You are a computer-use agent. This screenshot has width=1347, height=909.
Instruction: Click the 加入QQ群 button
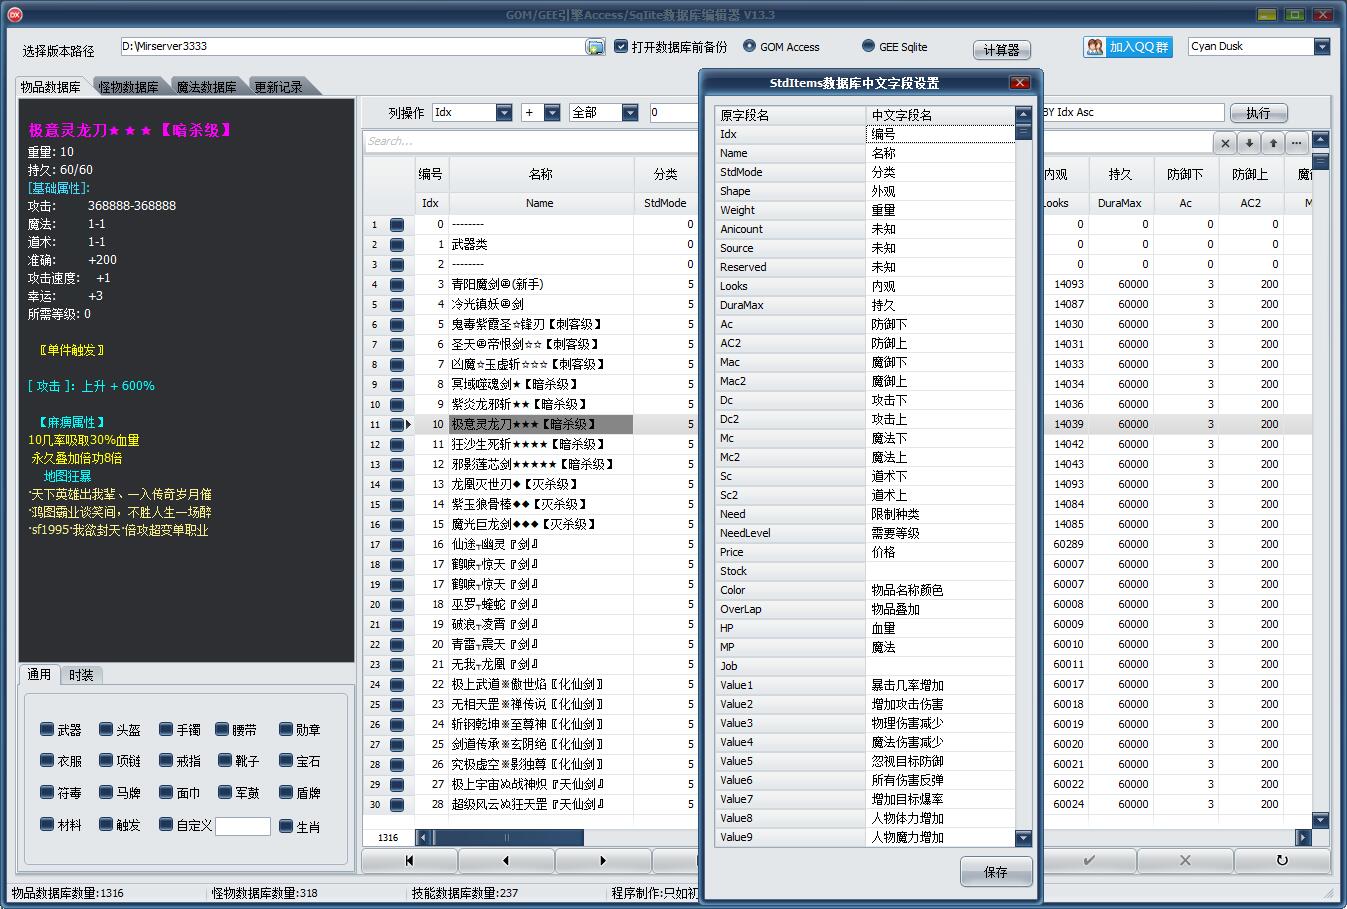[1128, 47]
